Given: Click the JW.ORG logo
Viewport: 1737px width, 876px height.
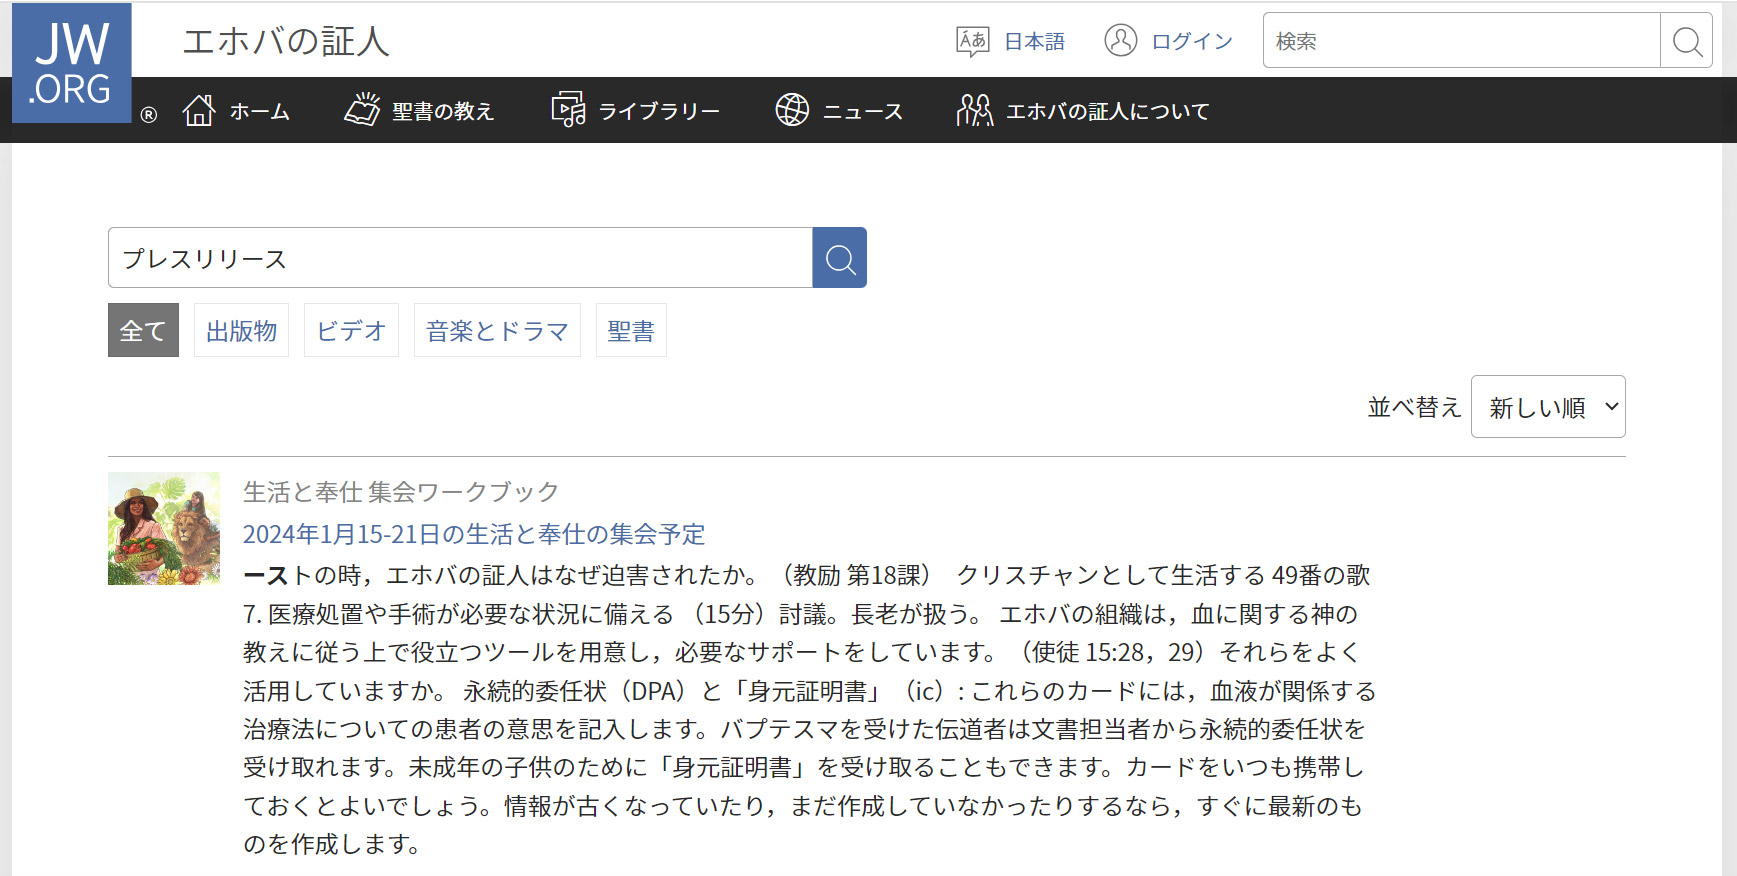Looking at the screenshot, I should coord(72,63).
